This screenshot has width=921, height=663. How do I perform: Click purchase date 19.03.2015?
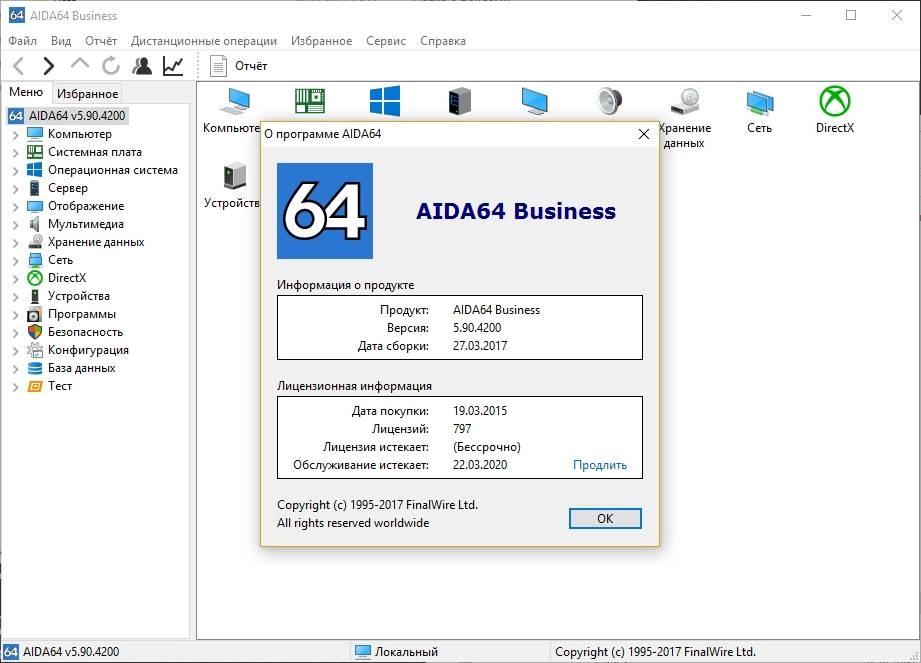[x=480, y=411]
